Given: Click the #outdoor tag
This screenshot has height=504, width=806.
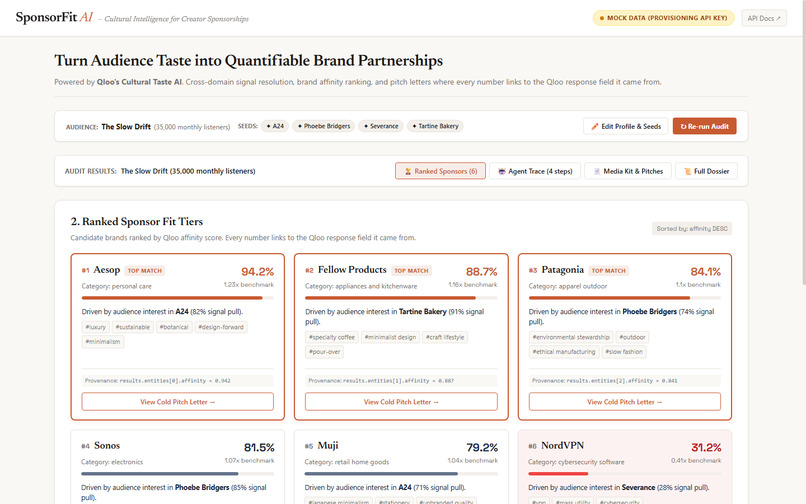Looking at the screenshot, I should (x=632, y=337).
